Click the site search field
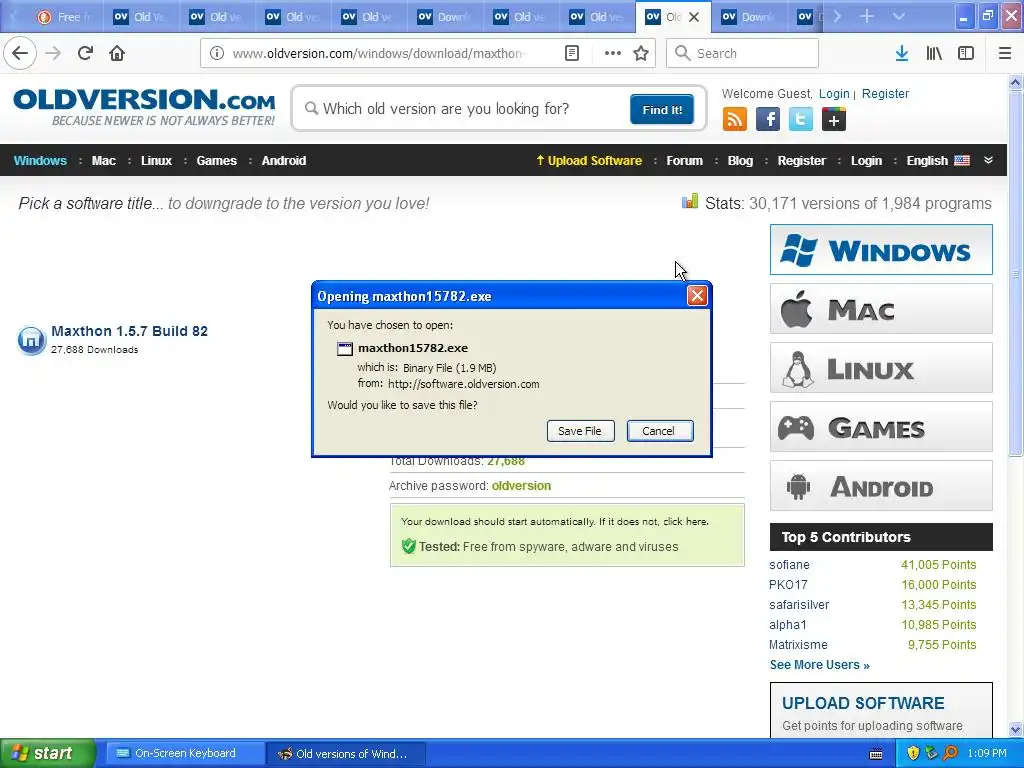 point(464,108)
